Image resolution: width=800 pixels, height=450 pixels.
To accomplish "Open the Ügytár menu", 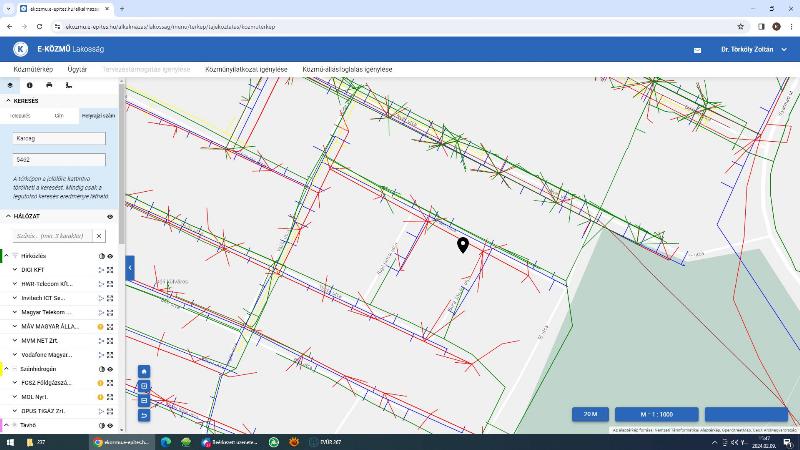I will pyautogui.click(x=77, y=69).
